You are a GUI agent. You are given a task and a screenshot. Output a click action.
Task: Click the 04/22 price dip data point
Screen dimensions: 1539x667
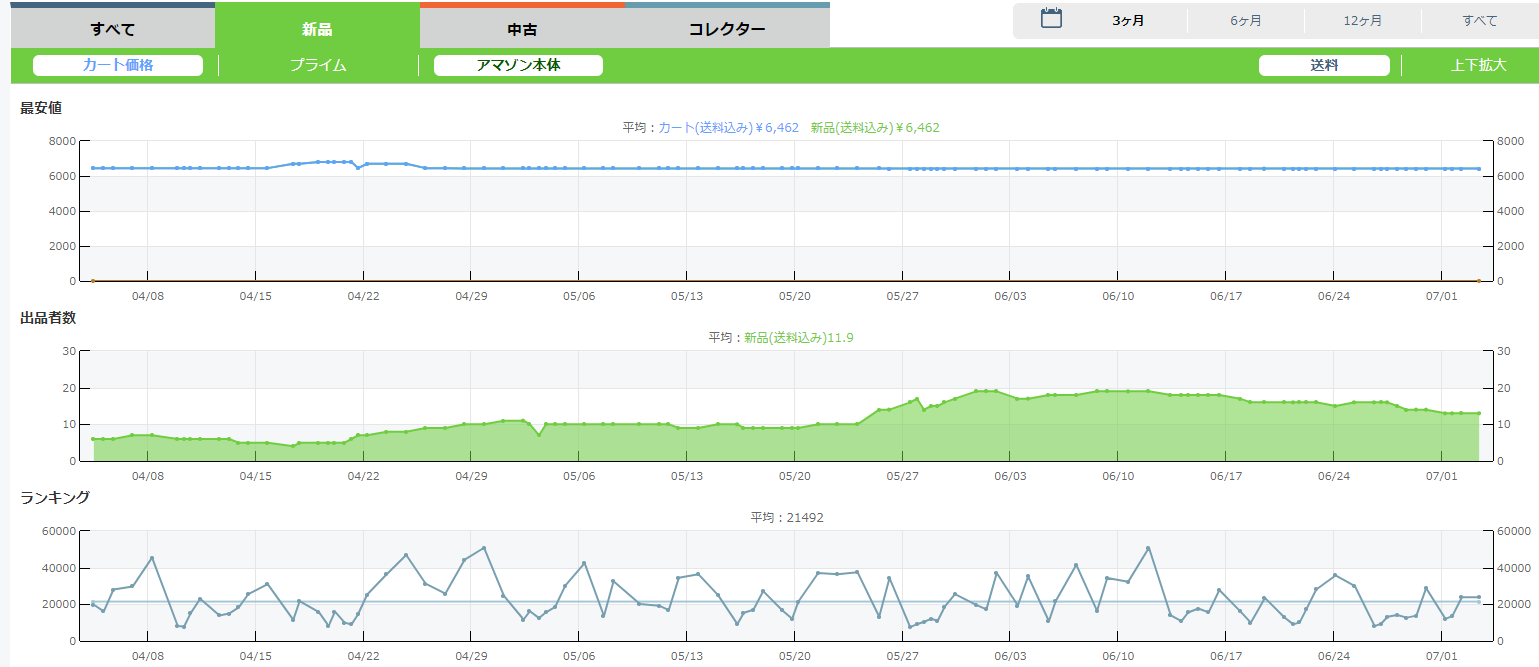pyautogui.click(x=358, y=167)
